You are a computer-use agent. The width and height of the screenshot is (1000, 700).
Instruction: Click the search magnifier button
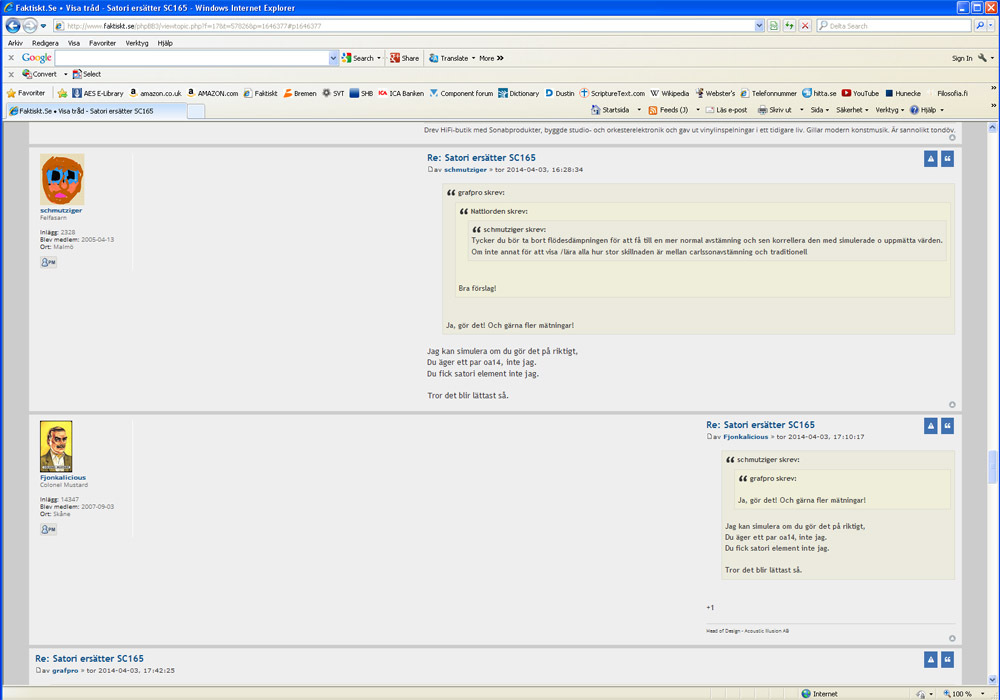pos(980,26)
